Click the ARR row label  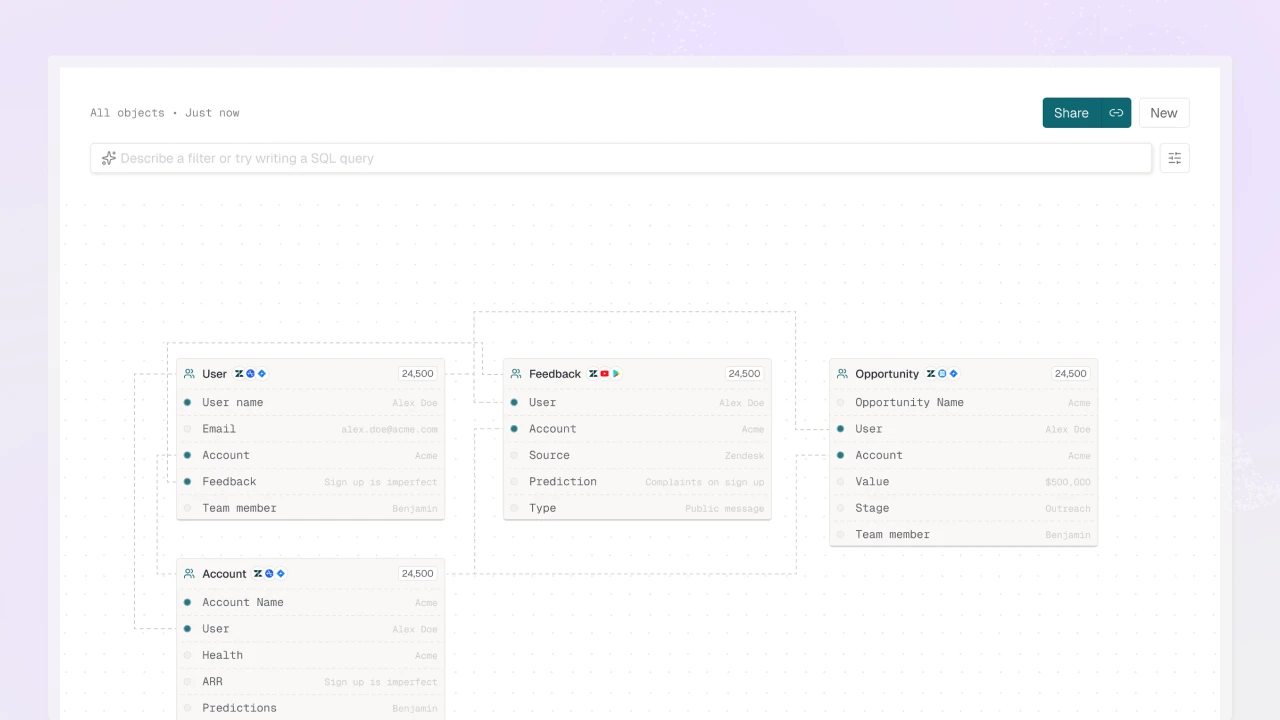[x=213, y=681]
